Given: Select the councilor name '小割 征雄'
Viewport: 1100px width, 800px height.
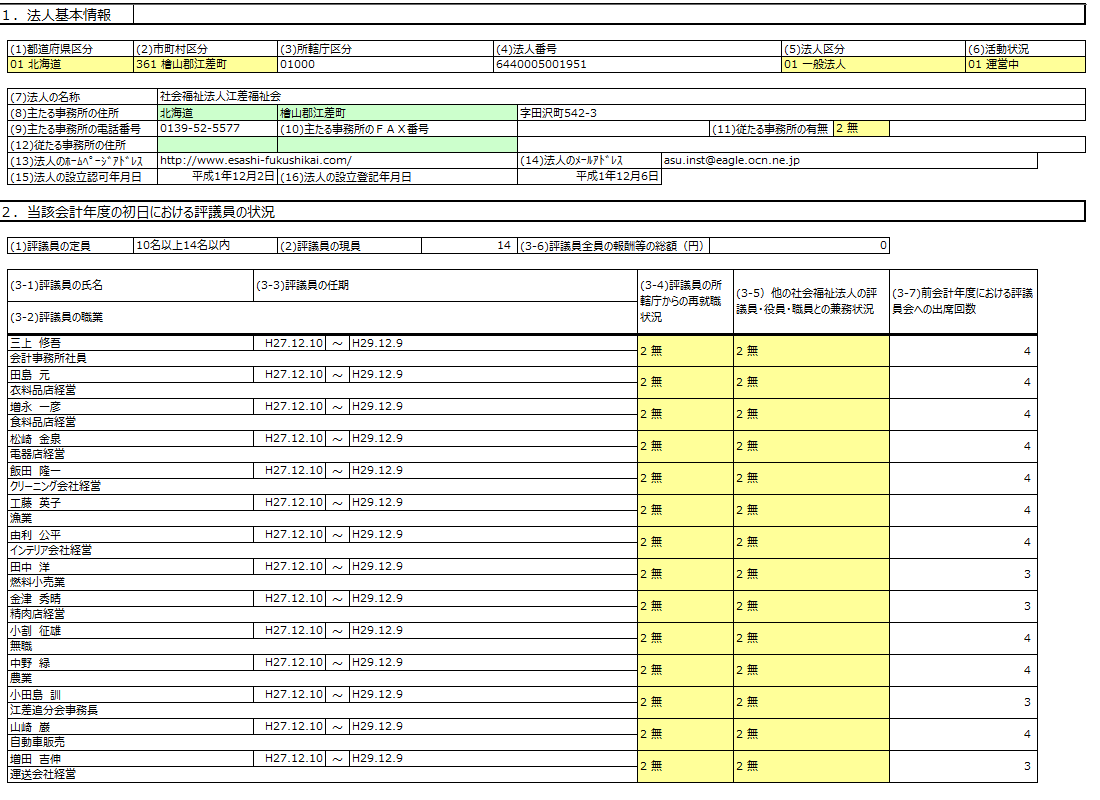Looking at the screenshot, I should (130, 631).
